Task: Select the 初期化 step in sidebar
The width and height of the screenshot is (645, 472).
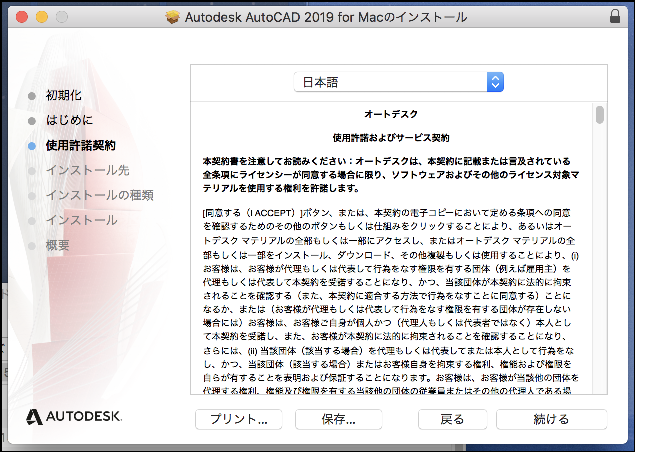Action: click(63, 95)
